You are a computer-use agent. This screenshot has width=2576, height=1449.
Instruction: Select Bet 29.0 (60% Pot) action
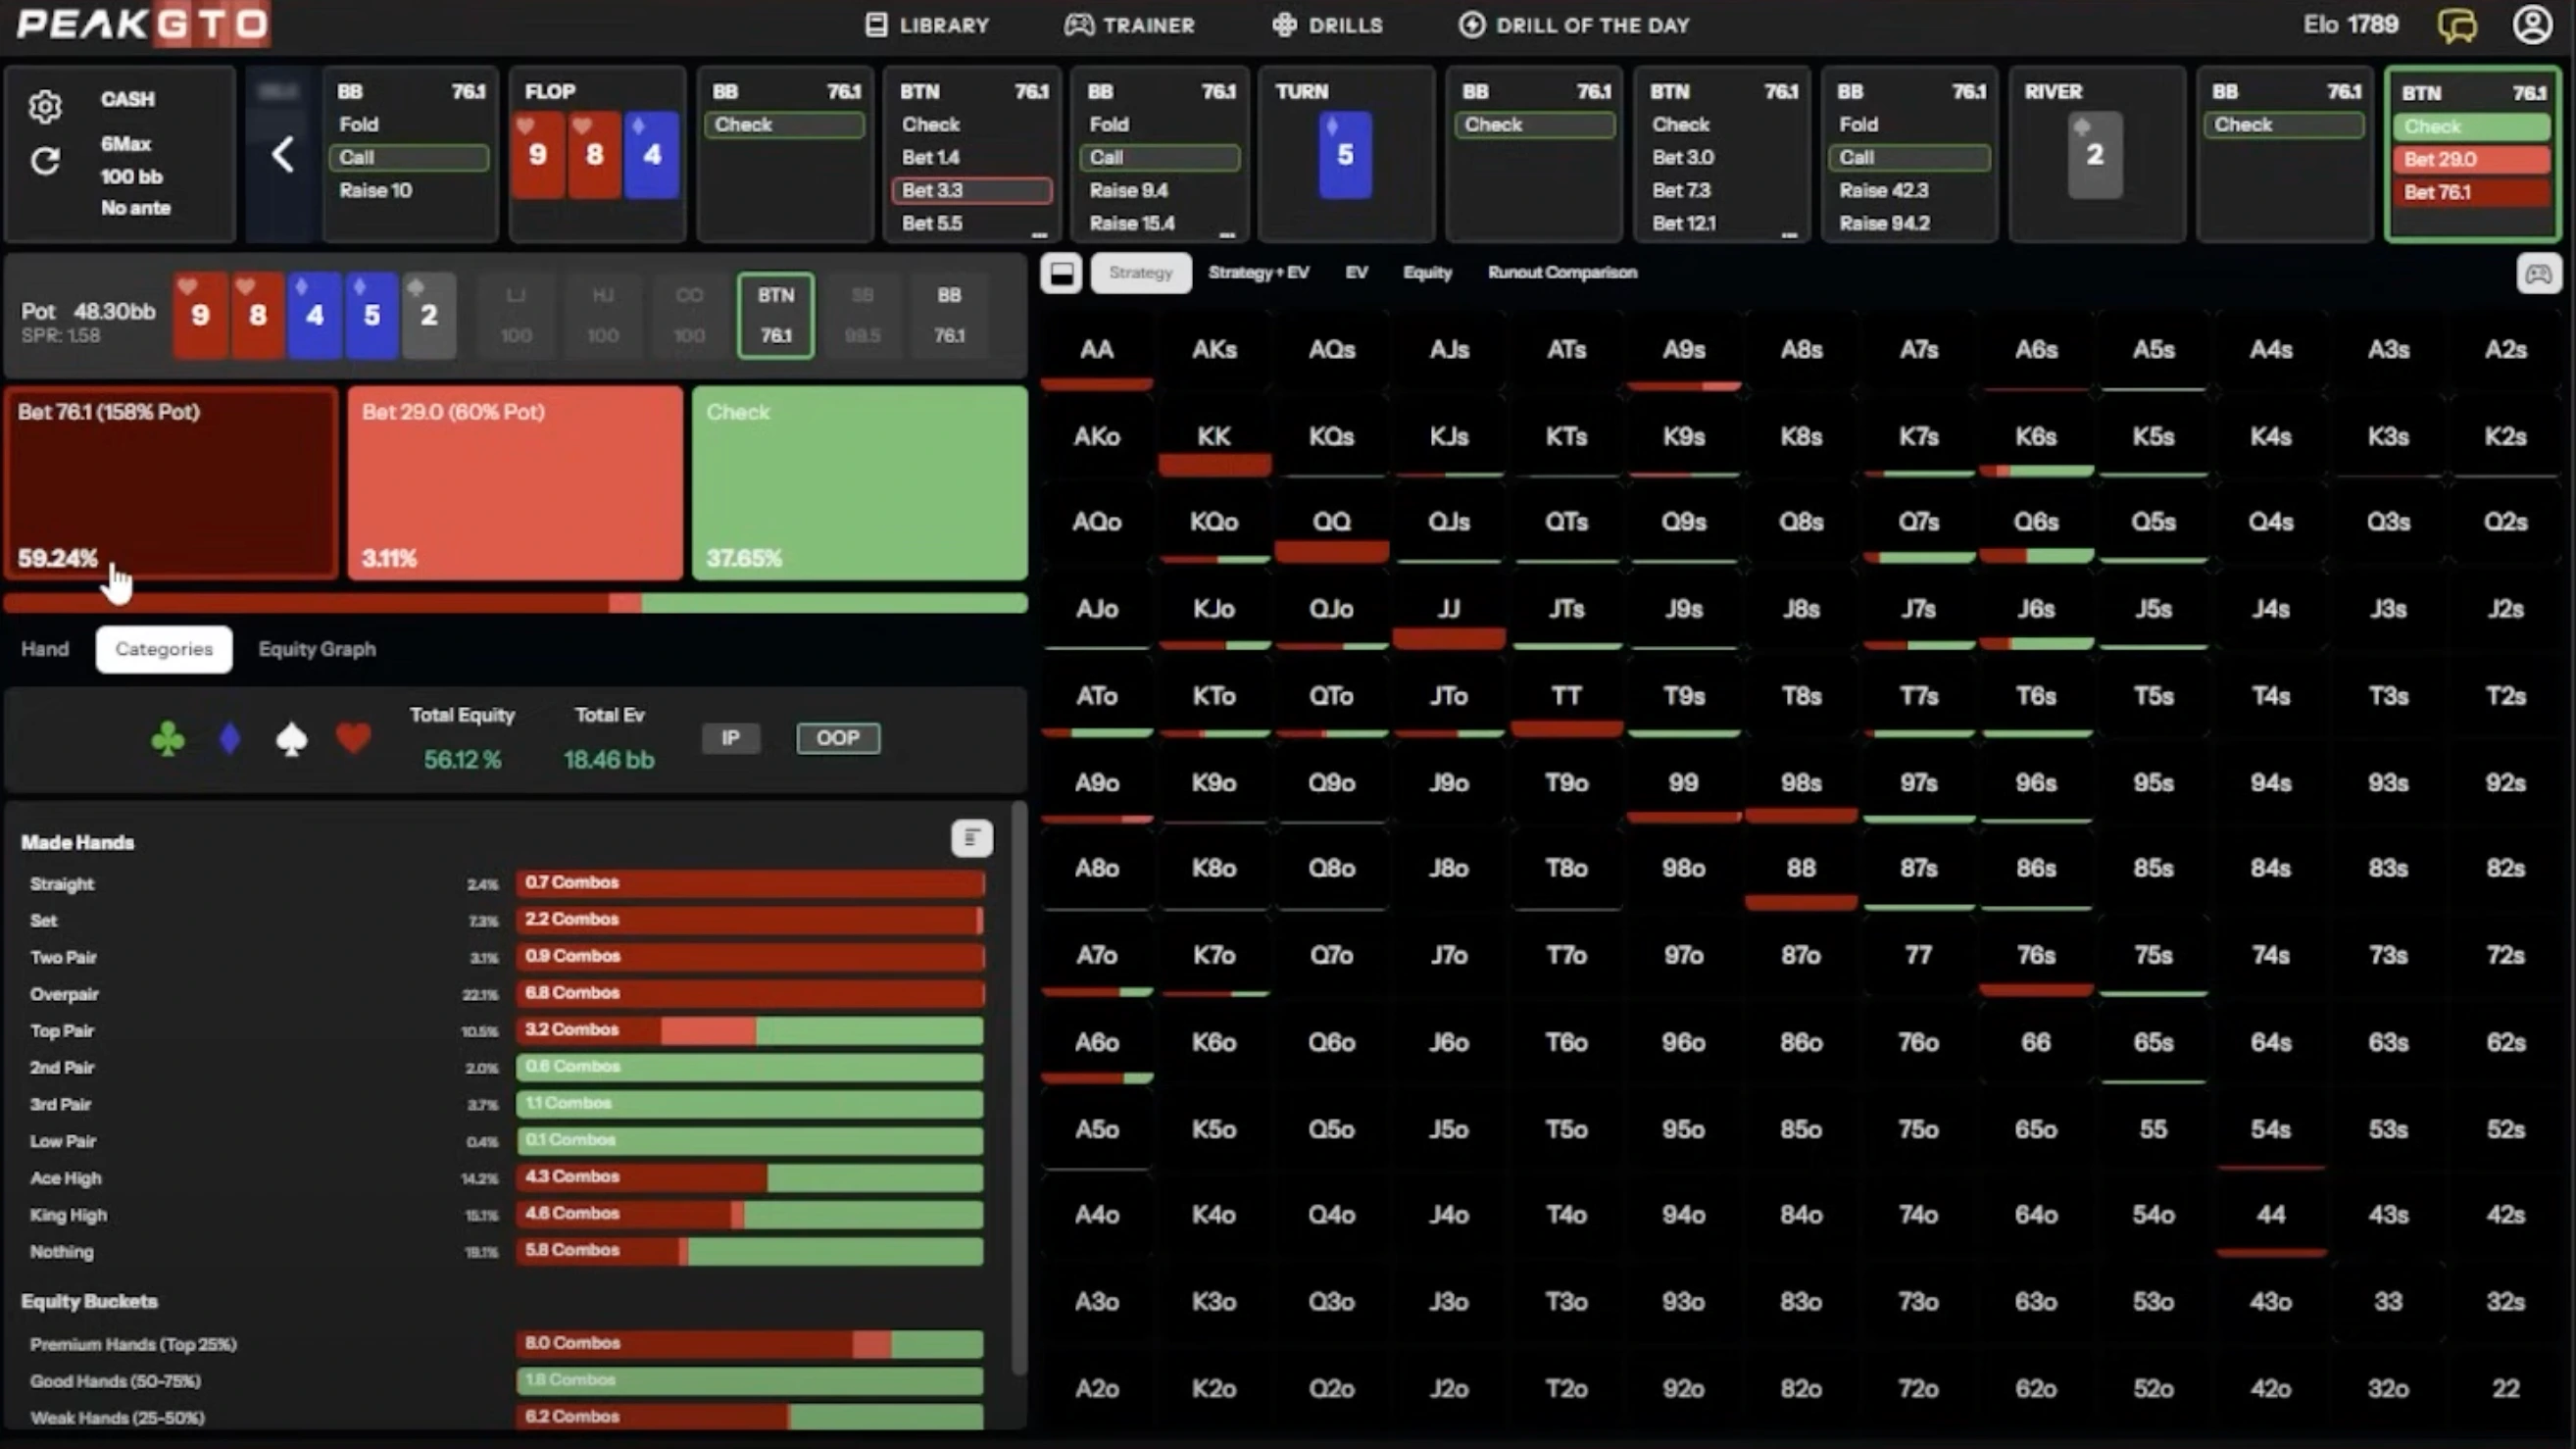(515, 483)
